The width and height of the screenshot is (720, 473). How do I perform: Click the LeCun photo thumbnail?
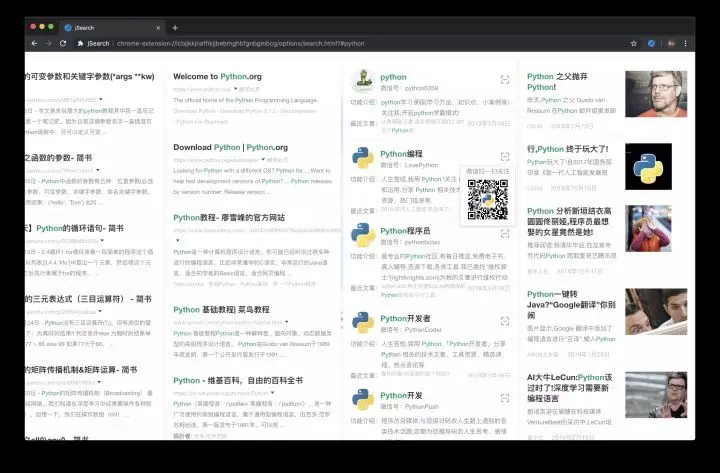(x=656, y=394)
